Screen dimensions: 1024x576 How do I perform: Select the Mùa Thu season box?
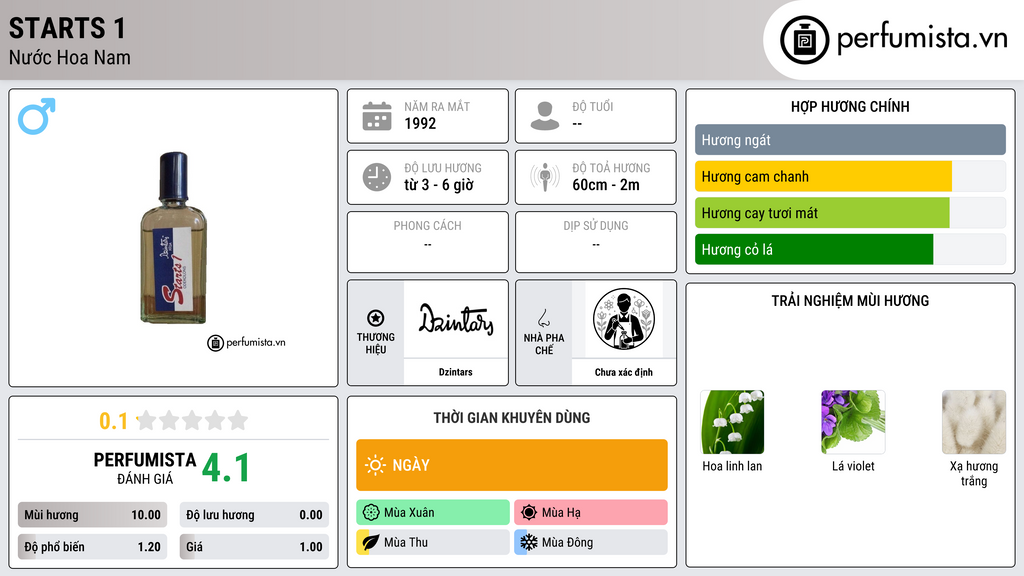tap(433, 542)
